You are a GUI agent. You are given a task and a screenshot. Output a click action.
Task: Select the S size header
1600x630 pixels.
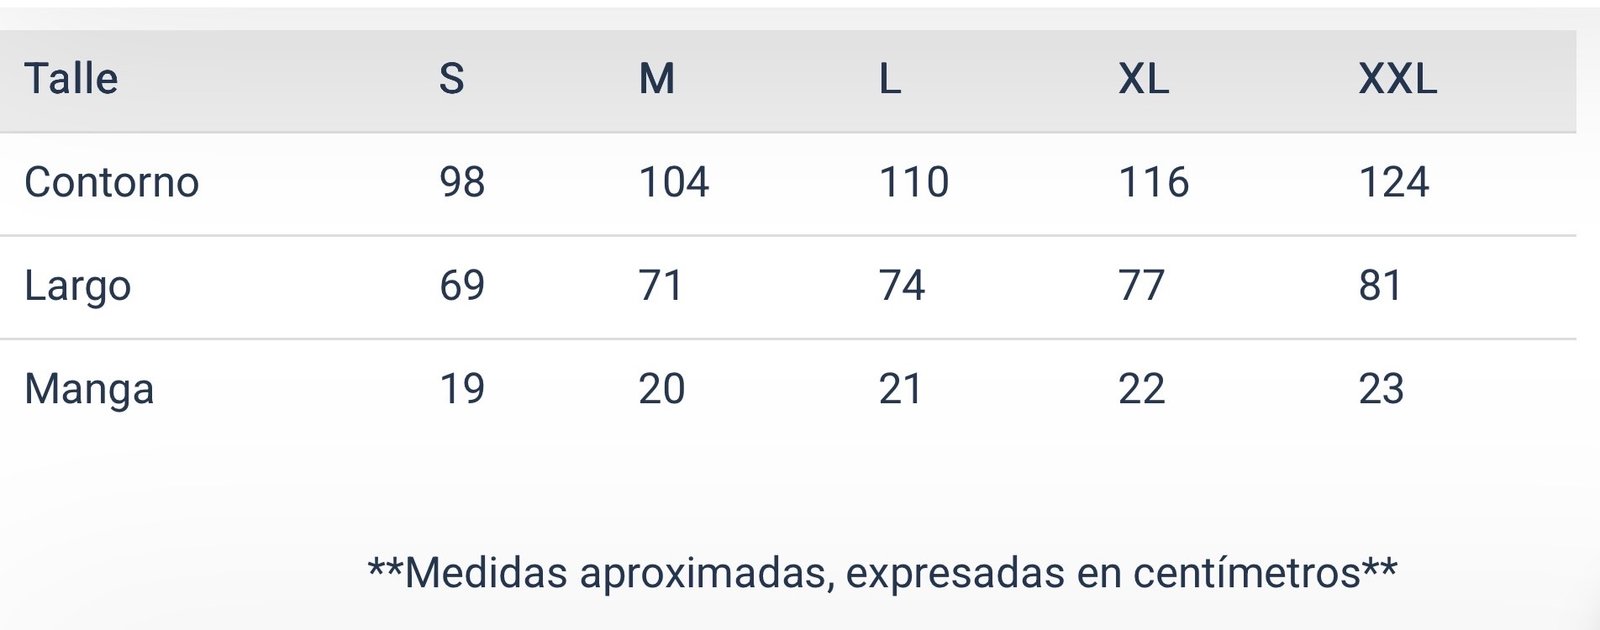coord(451,79)
